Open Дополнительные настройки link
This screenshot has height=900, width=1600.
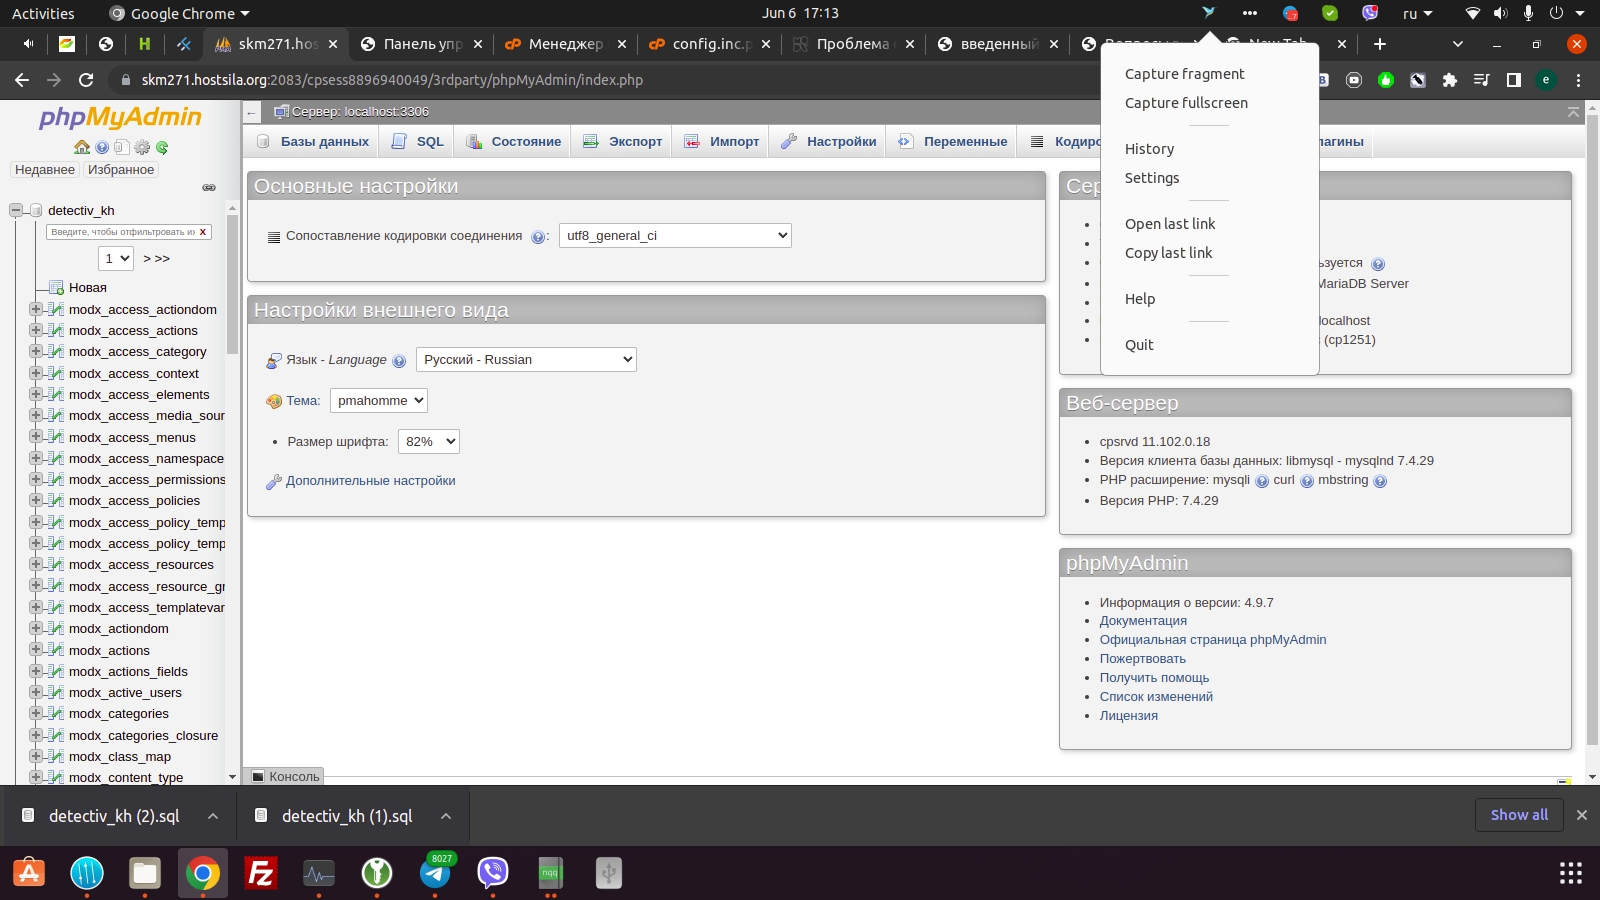coord(370,481)
